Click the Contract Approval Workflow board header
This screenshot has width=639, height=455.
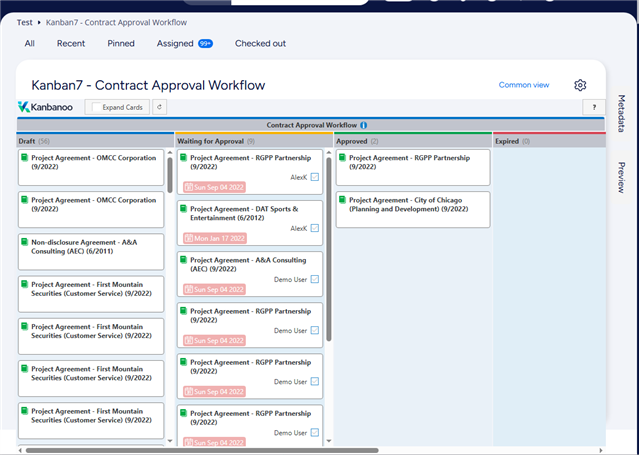point(311,125)
